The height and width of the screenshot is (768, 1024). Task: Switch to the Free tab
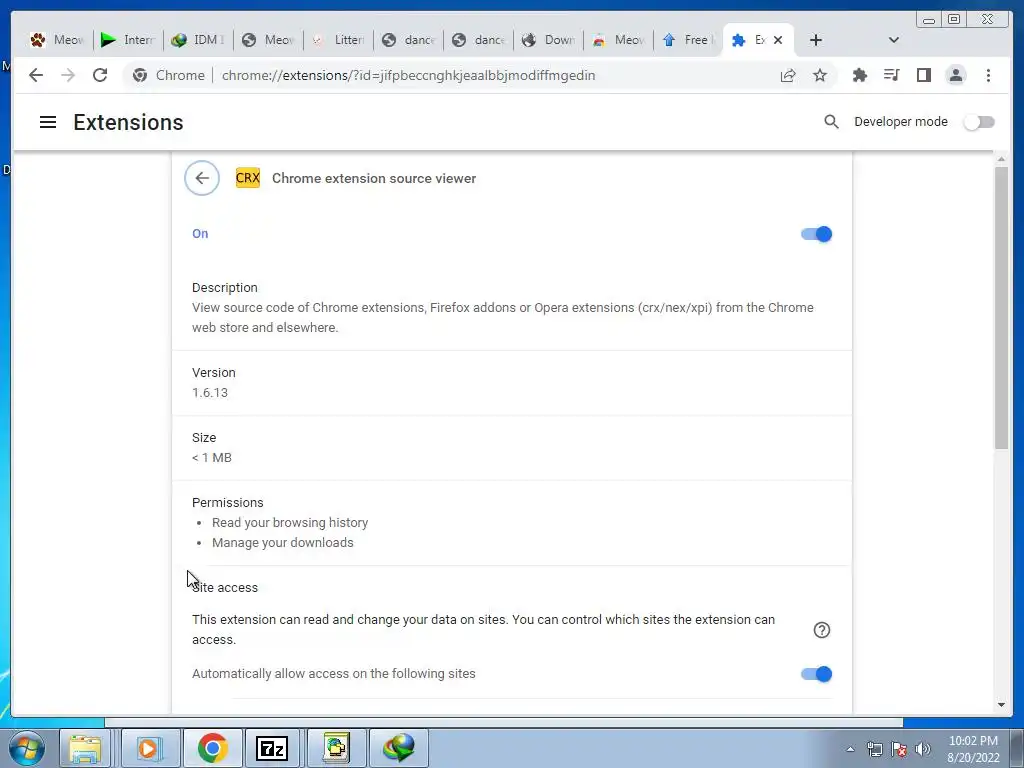coord(689,40)
